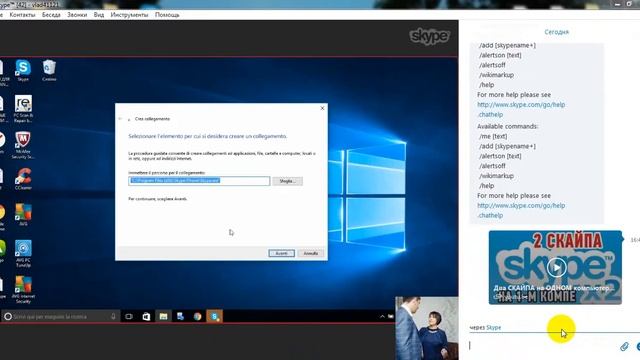Play the 2 СКАЙПА video thumbnail
Screen dimensions: 640x360
(x=556, y=268)
